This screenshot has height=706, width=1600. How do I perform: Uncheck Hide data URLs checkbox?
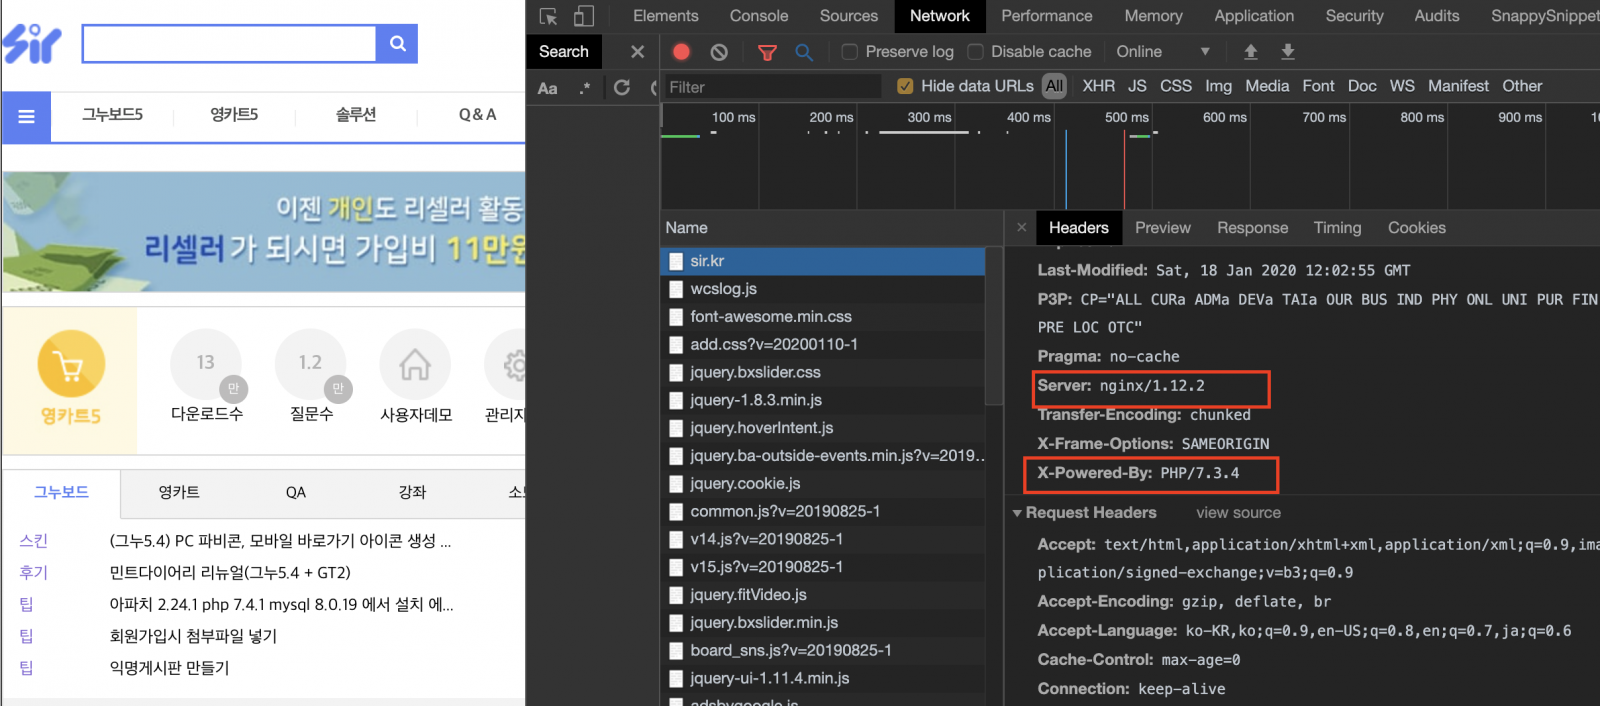[x=905, y=87]
